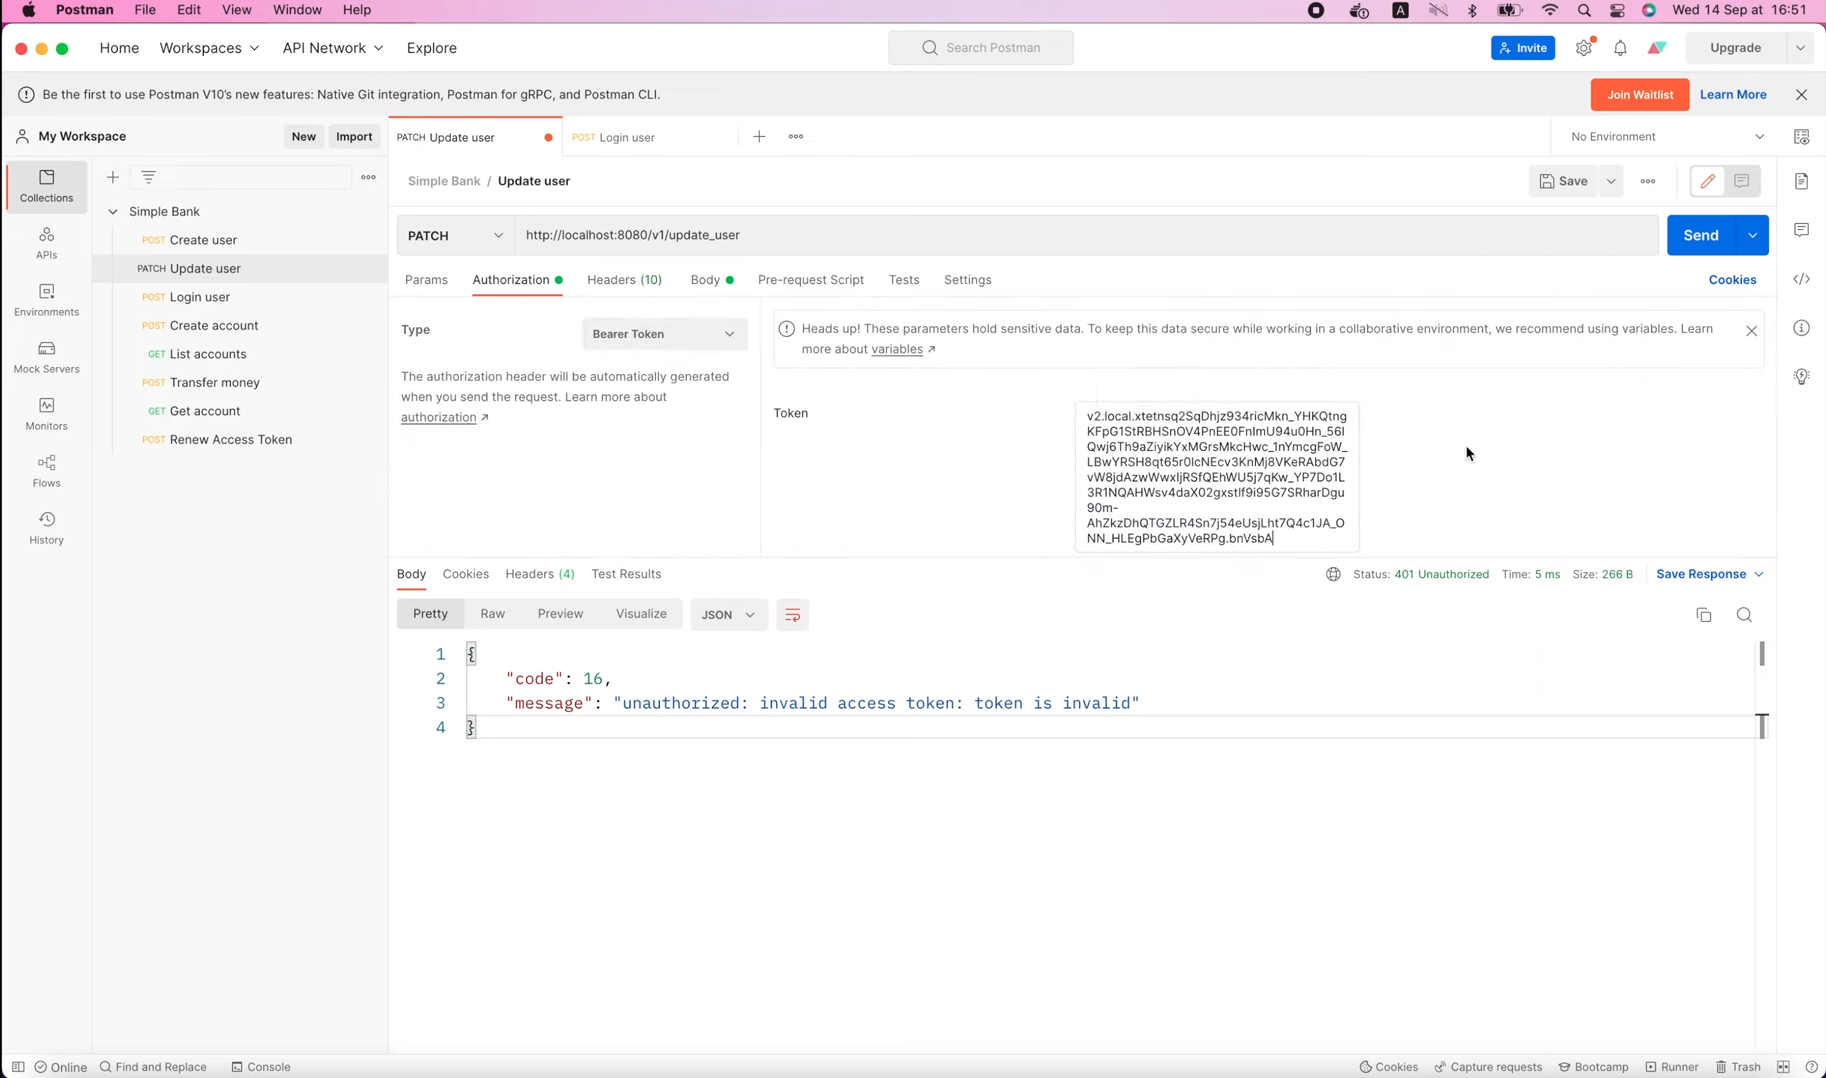Open related requests lightbulb icon
The height and width of the screenshot is (1078, 1826).
(1801, 377)
